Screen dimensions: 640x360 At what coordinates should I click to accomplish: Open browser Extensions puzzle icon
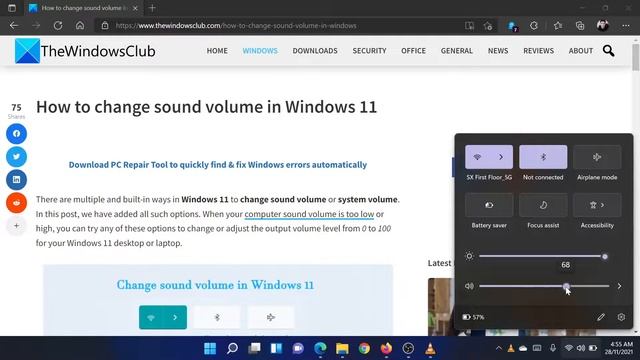tap(534, 26)
